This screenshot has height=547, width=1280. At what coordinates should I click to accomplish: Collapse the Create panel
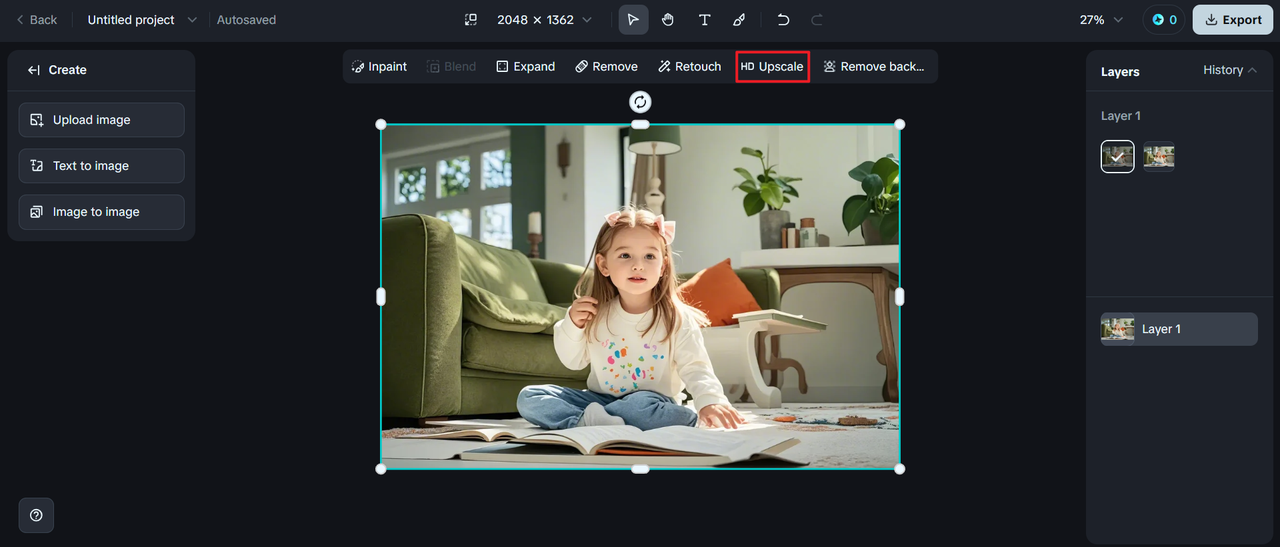click(x=33, y=70)
